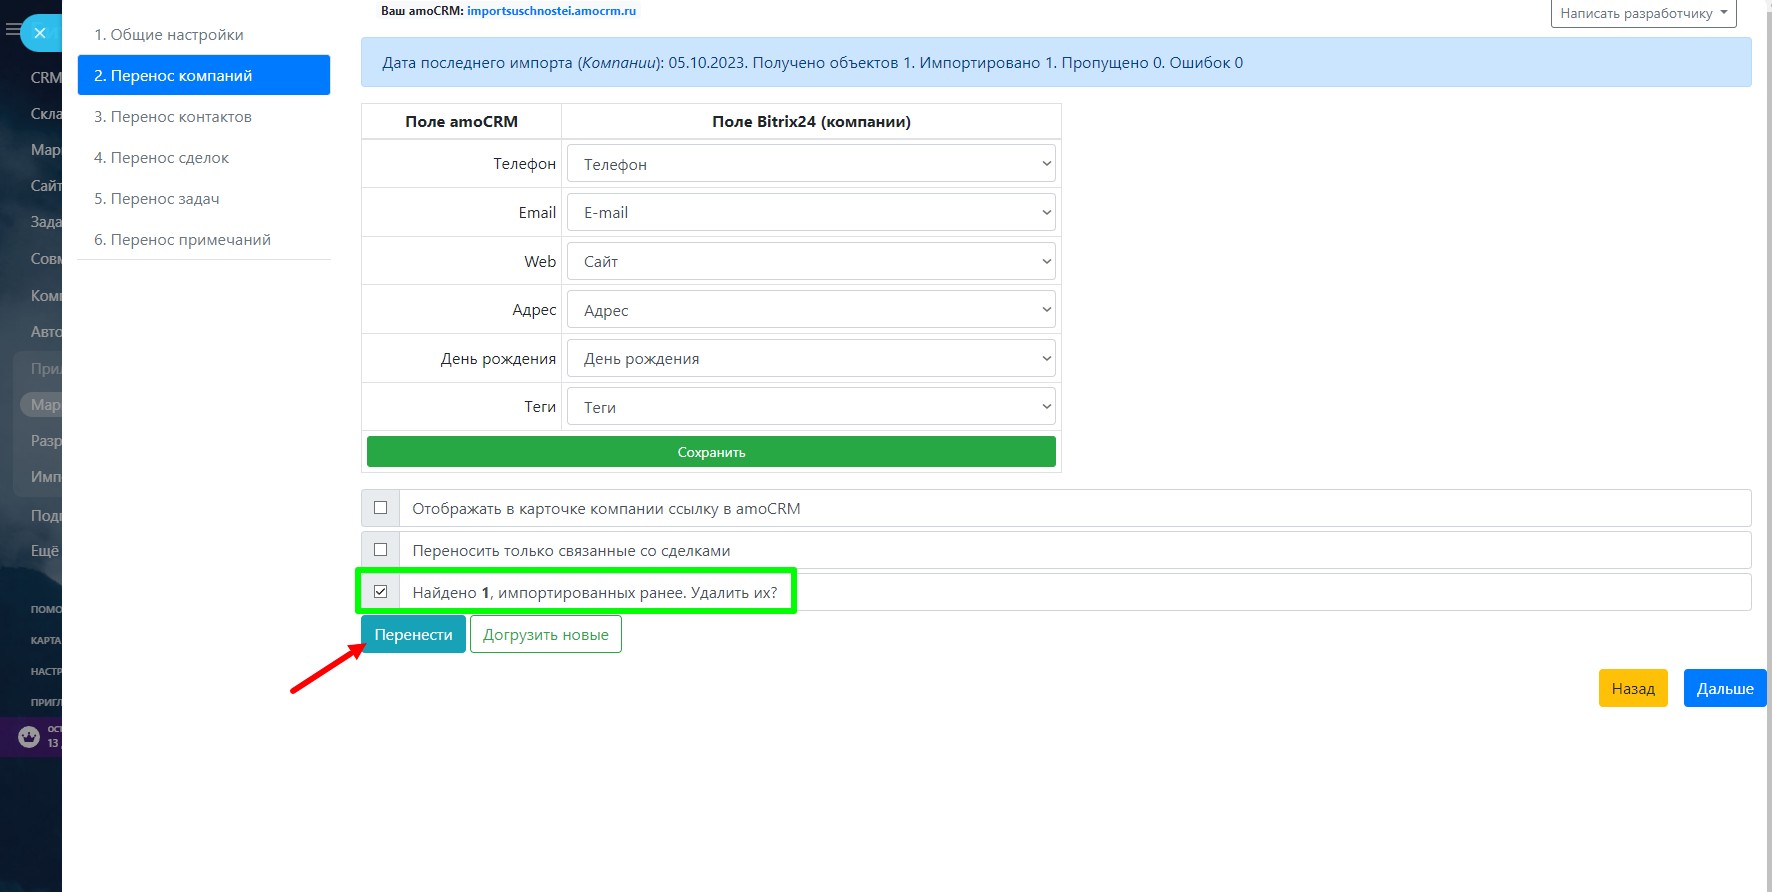Expand the Адрес mapping dropdown
1772x892 pixels.
810,310
